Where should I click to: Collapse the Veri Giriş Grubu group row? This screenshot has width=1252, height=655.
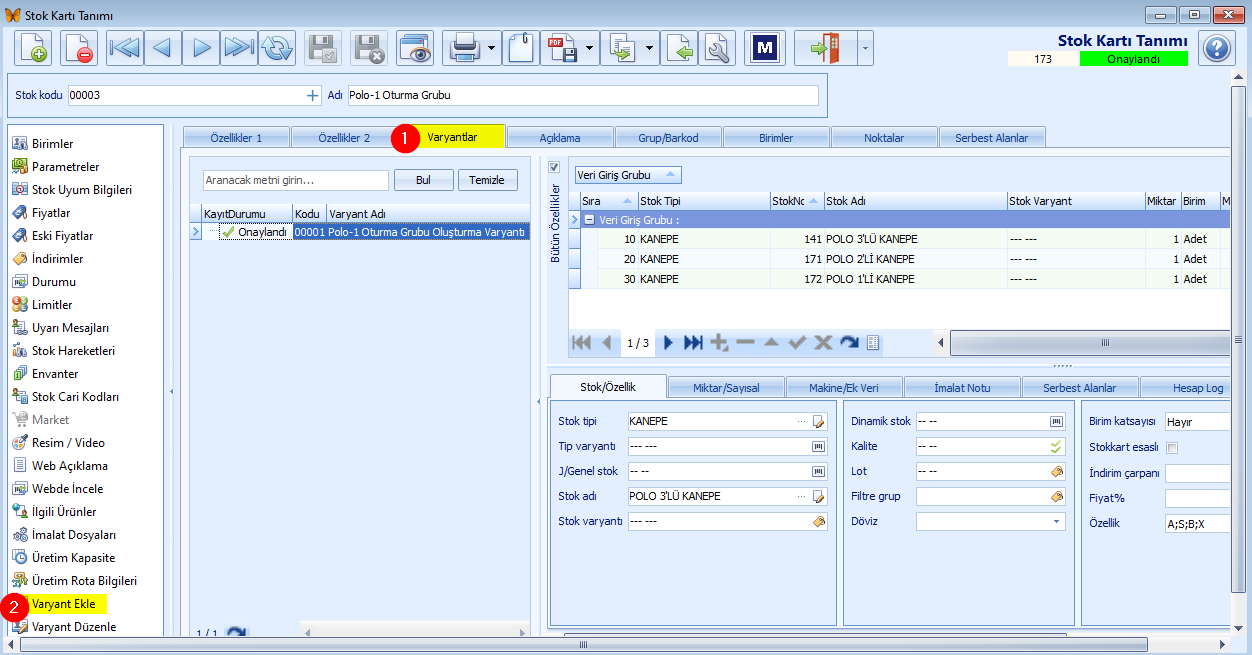[x=590, y=220]
